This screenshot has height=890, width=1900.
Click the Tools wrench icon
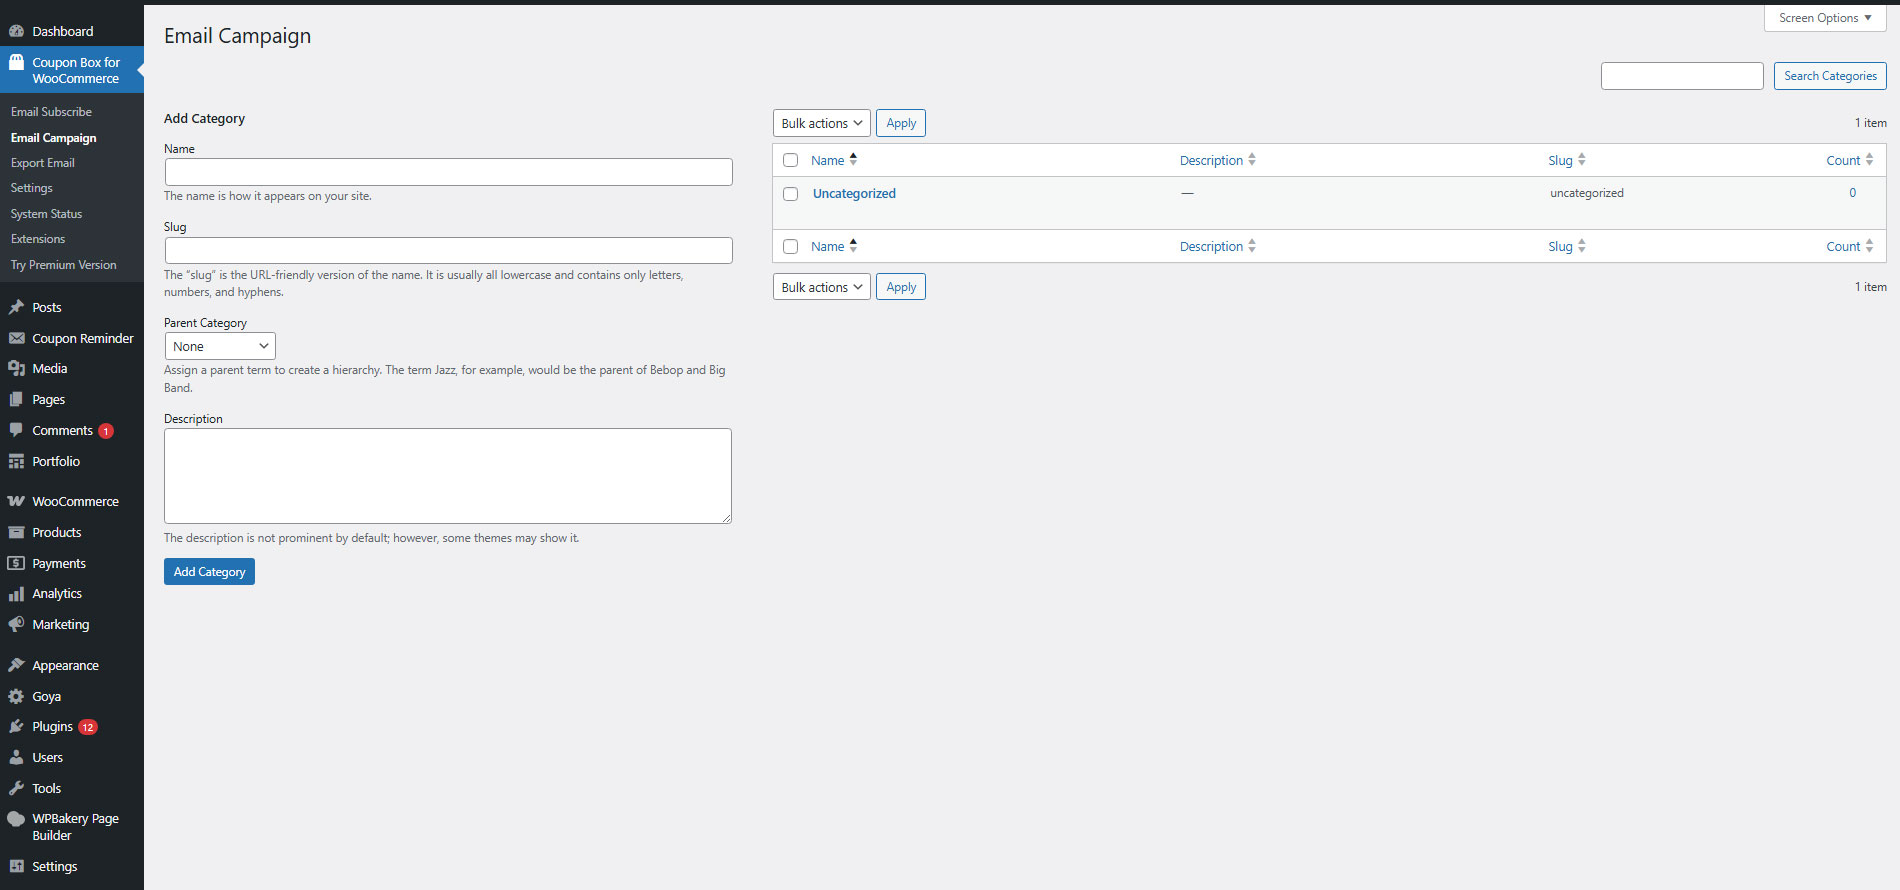coord(16,788)
